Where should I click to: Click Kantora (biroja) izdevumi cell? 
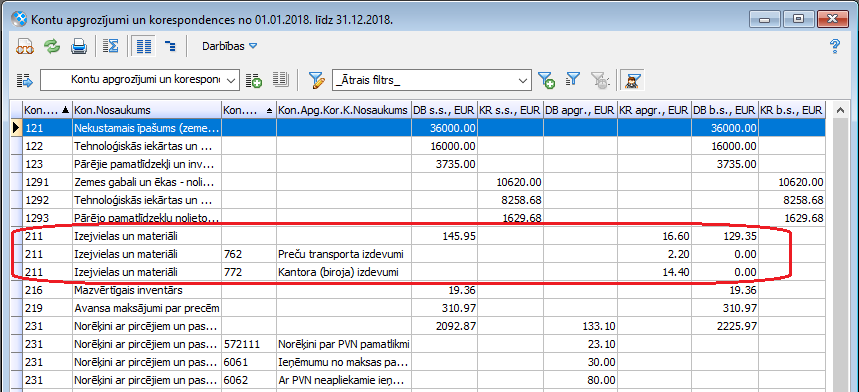[343, 272]
